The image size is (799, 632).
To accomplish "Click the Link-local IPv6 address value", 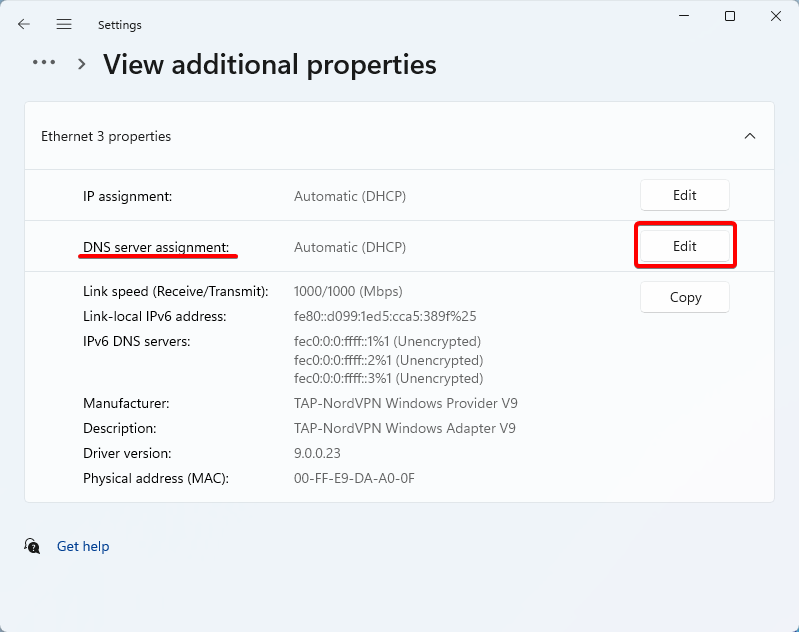I will (x=385, y=316).
